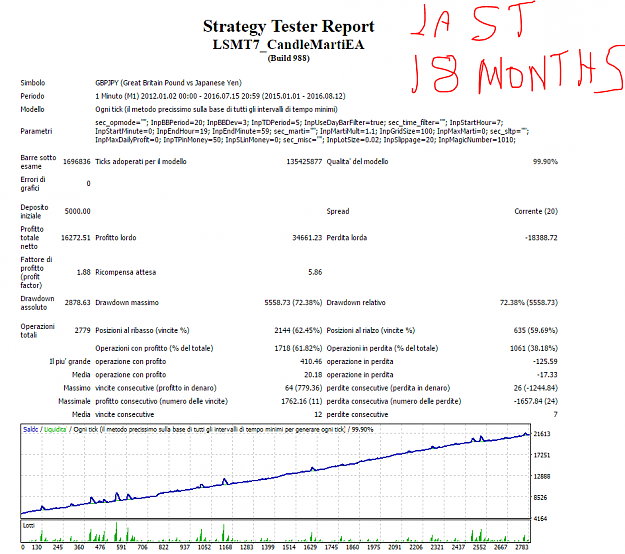Select largest profit trade 410.46
This screenshot has height=554, width=625.
pos(311,361)
